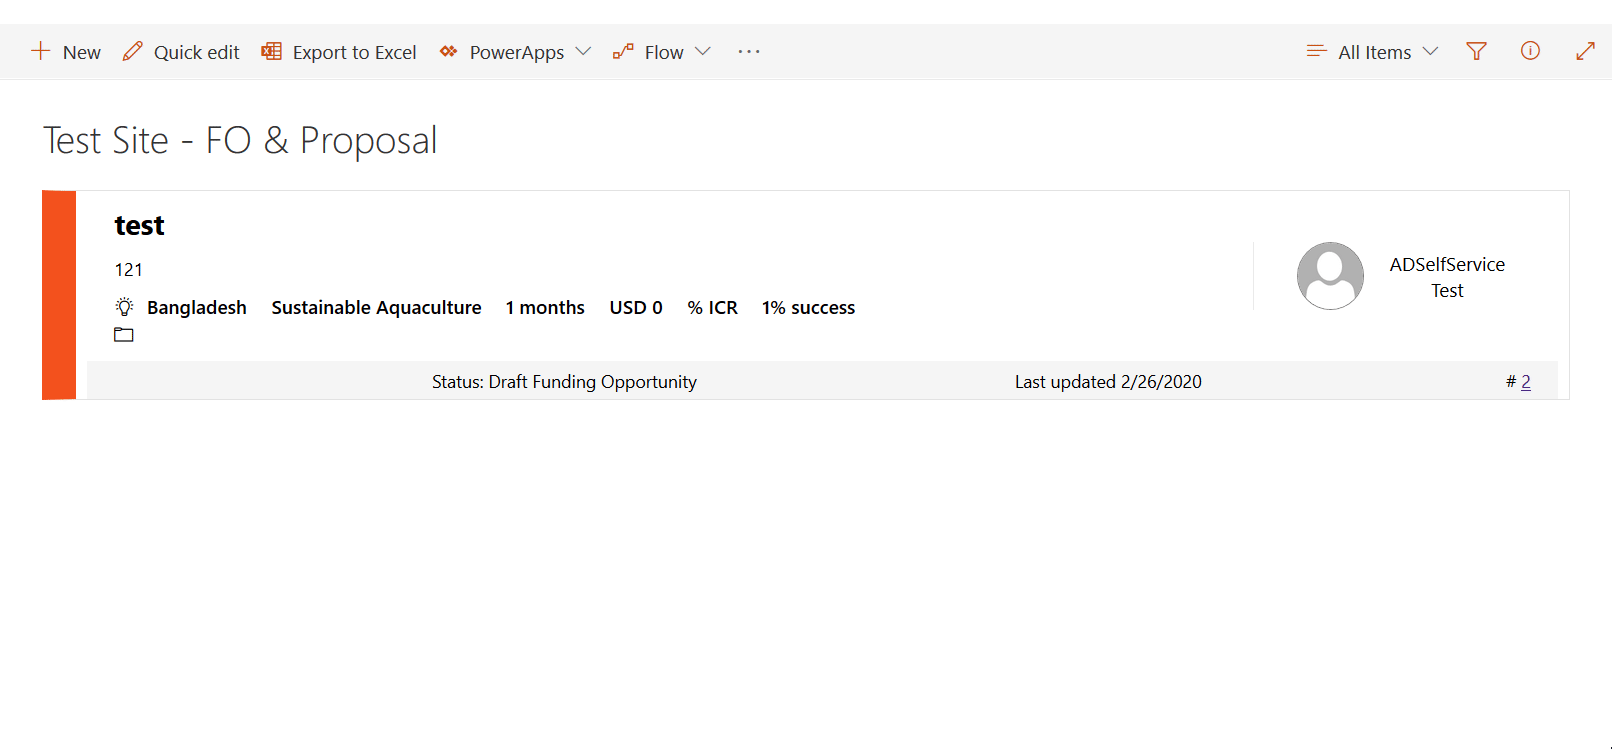Click the lightbulb icon next to Bangladesh
The width and height of the screenshot is (1612, 749).
124,306
